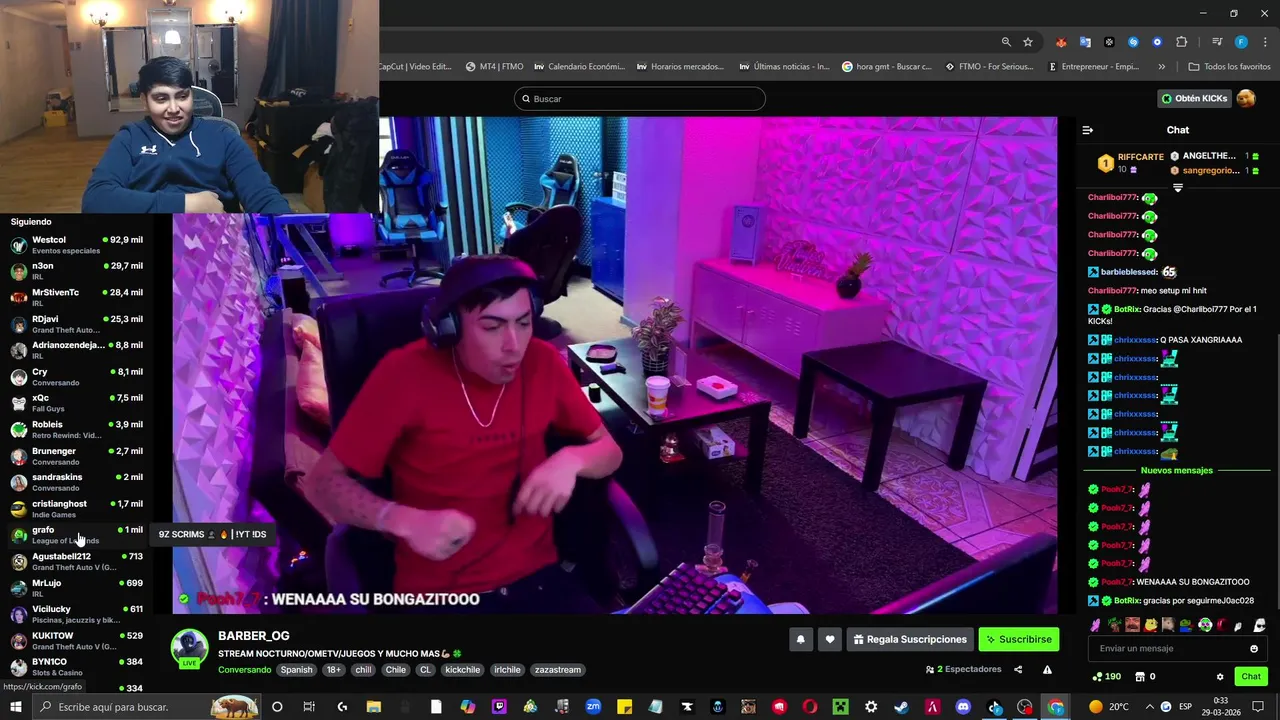Image resolution: width=1280 pixels, height=720 pixels.
Task: Open the Chrome extensions puzzle icon
Action: click(1182, 42)
